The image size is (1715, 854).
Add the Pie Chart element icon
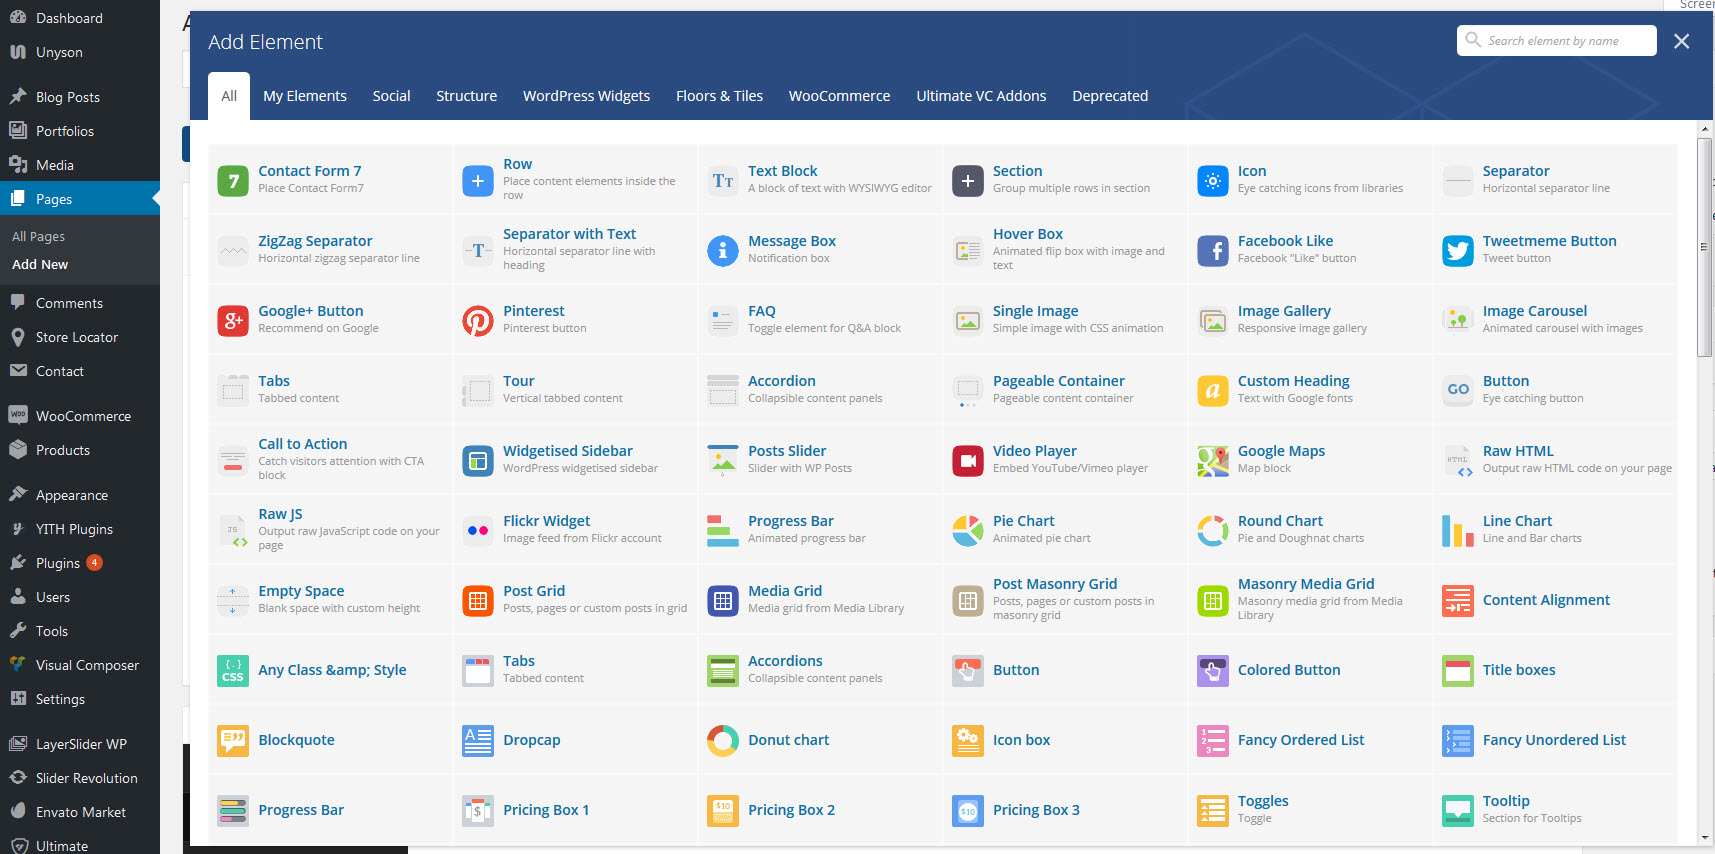(967, 531)
